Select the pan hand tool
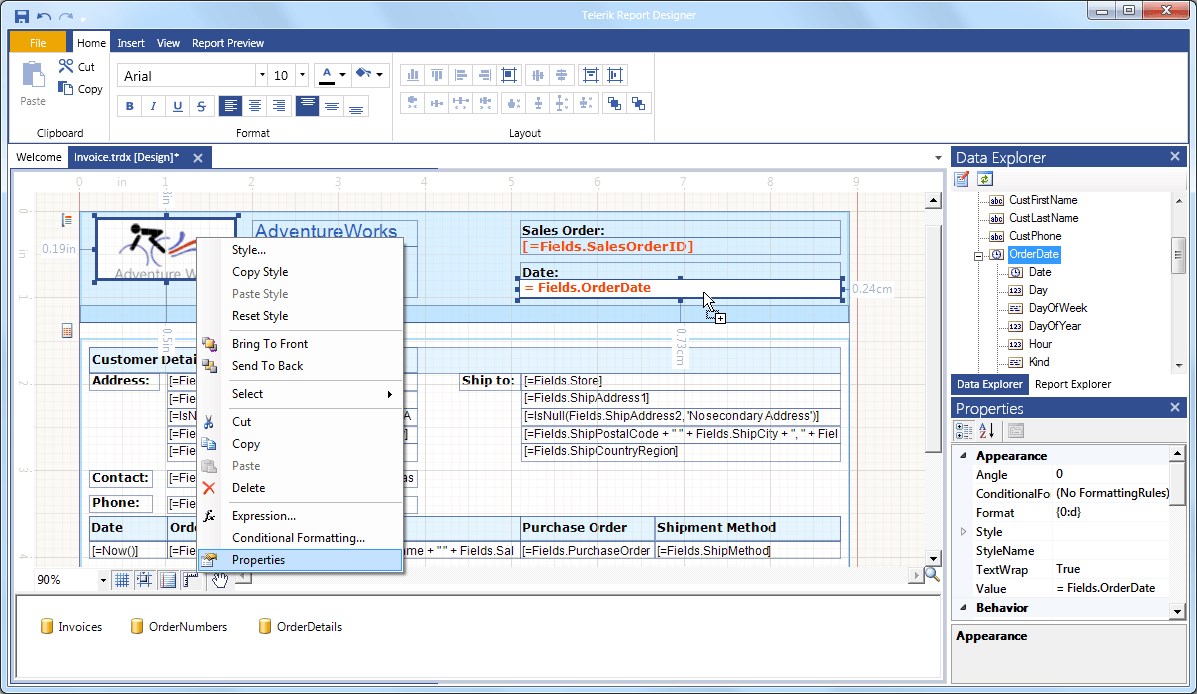This screenshot has height=694, width=1197. 220,580
